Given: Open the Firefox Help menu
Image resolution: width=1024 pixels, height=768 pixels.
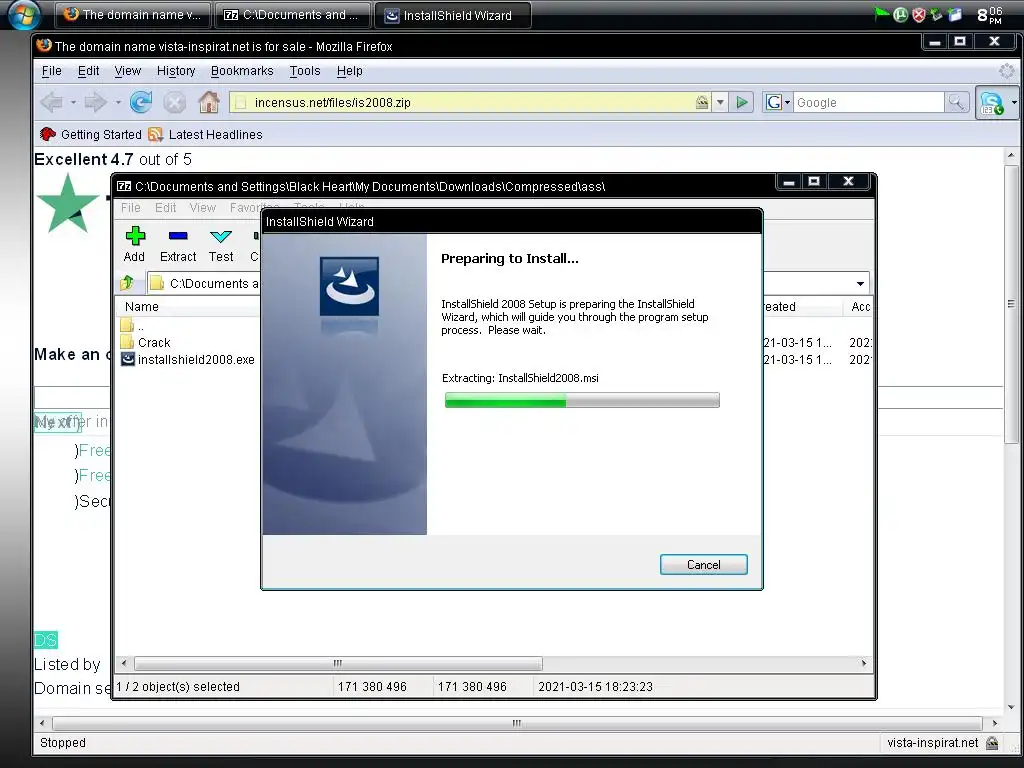Looking at the screenshot, I should [349, 71].
